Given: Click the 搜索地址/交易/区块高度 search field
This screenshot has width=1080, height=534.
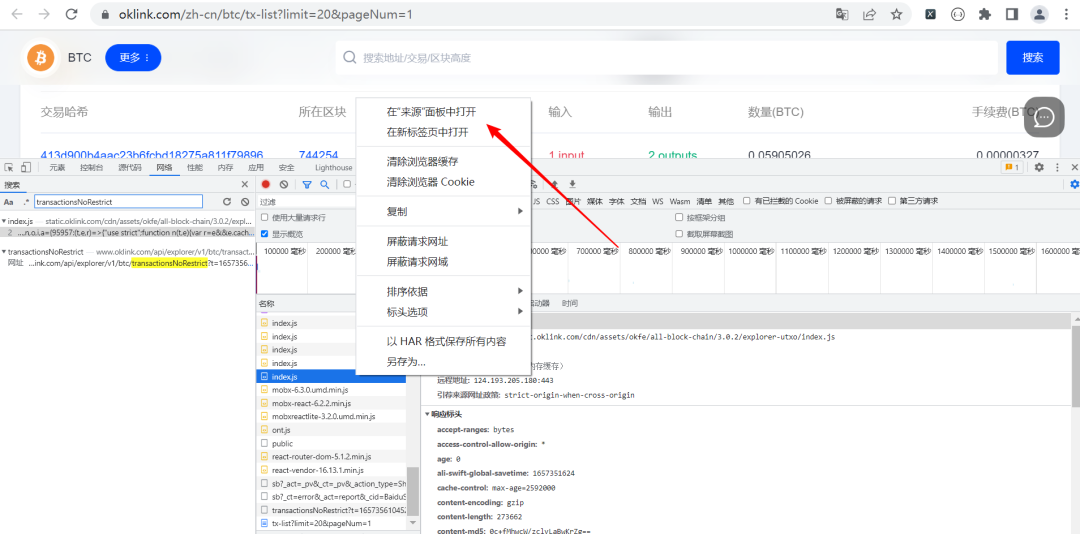Looking at the screenshot, I should 667,58.
